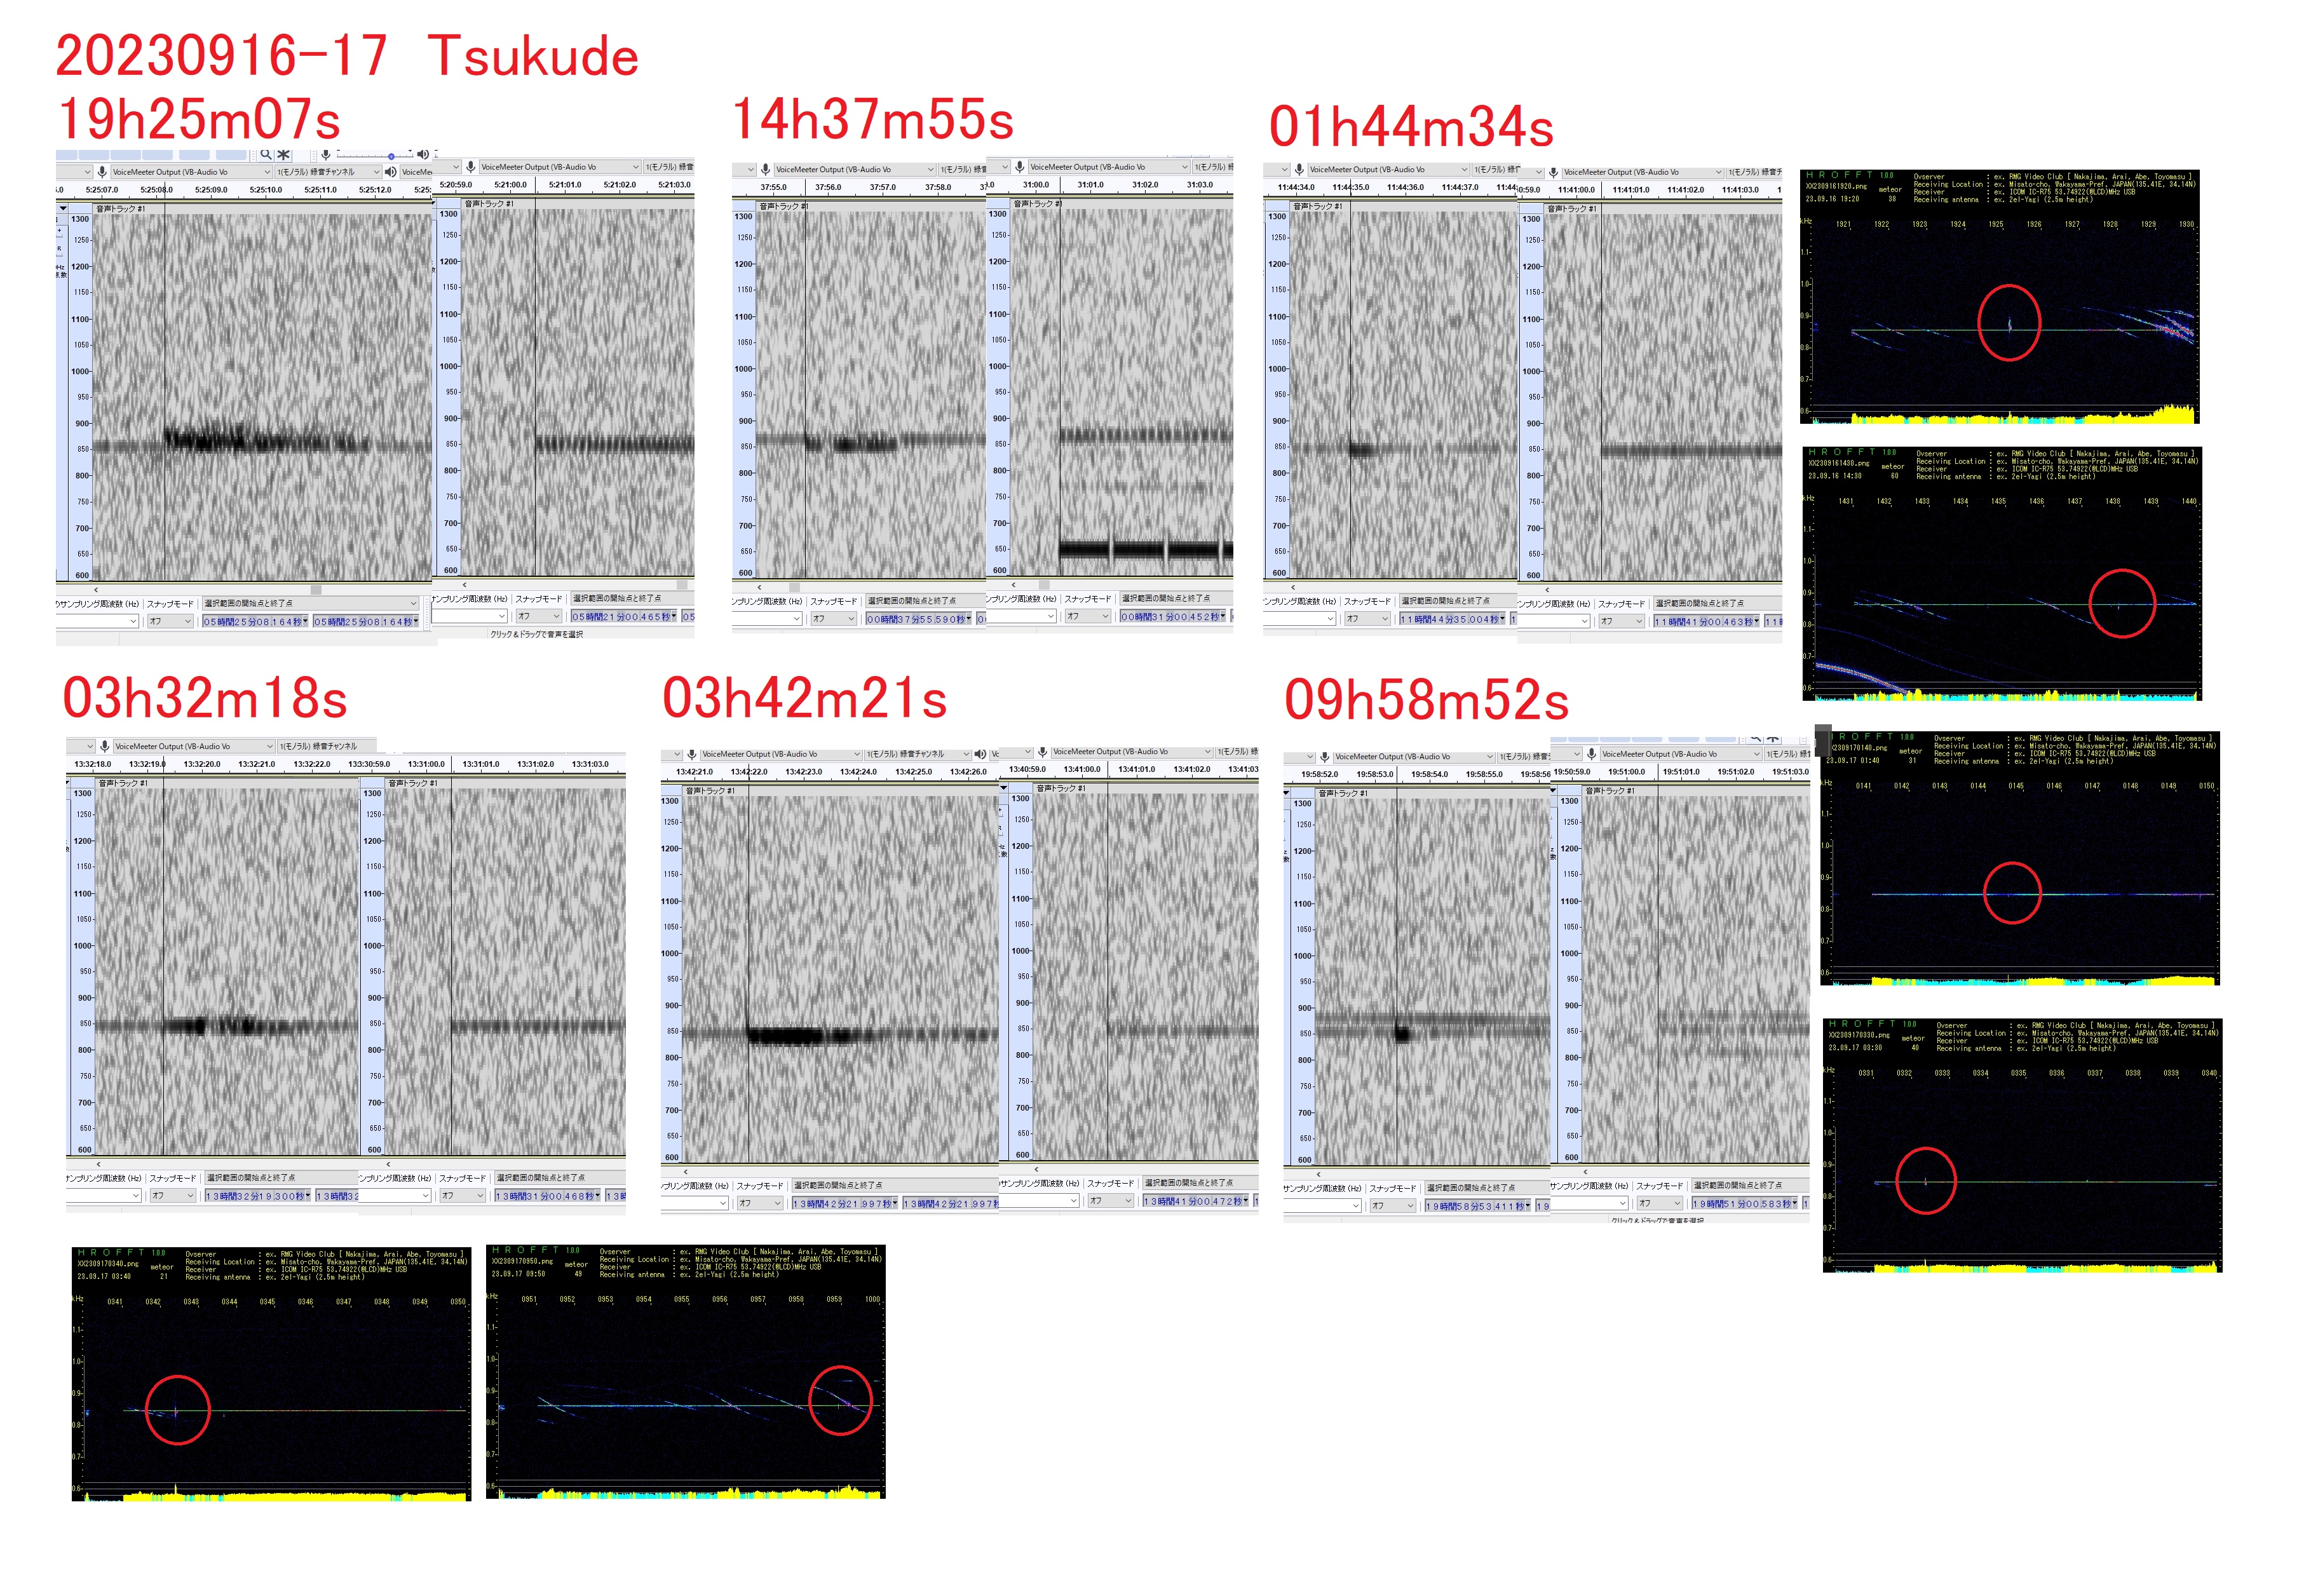
Task: Click microphone icon above the 19:58:52.0 ruler mark
Action: [1324, 757]
